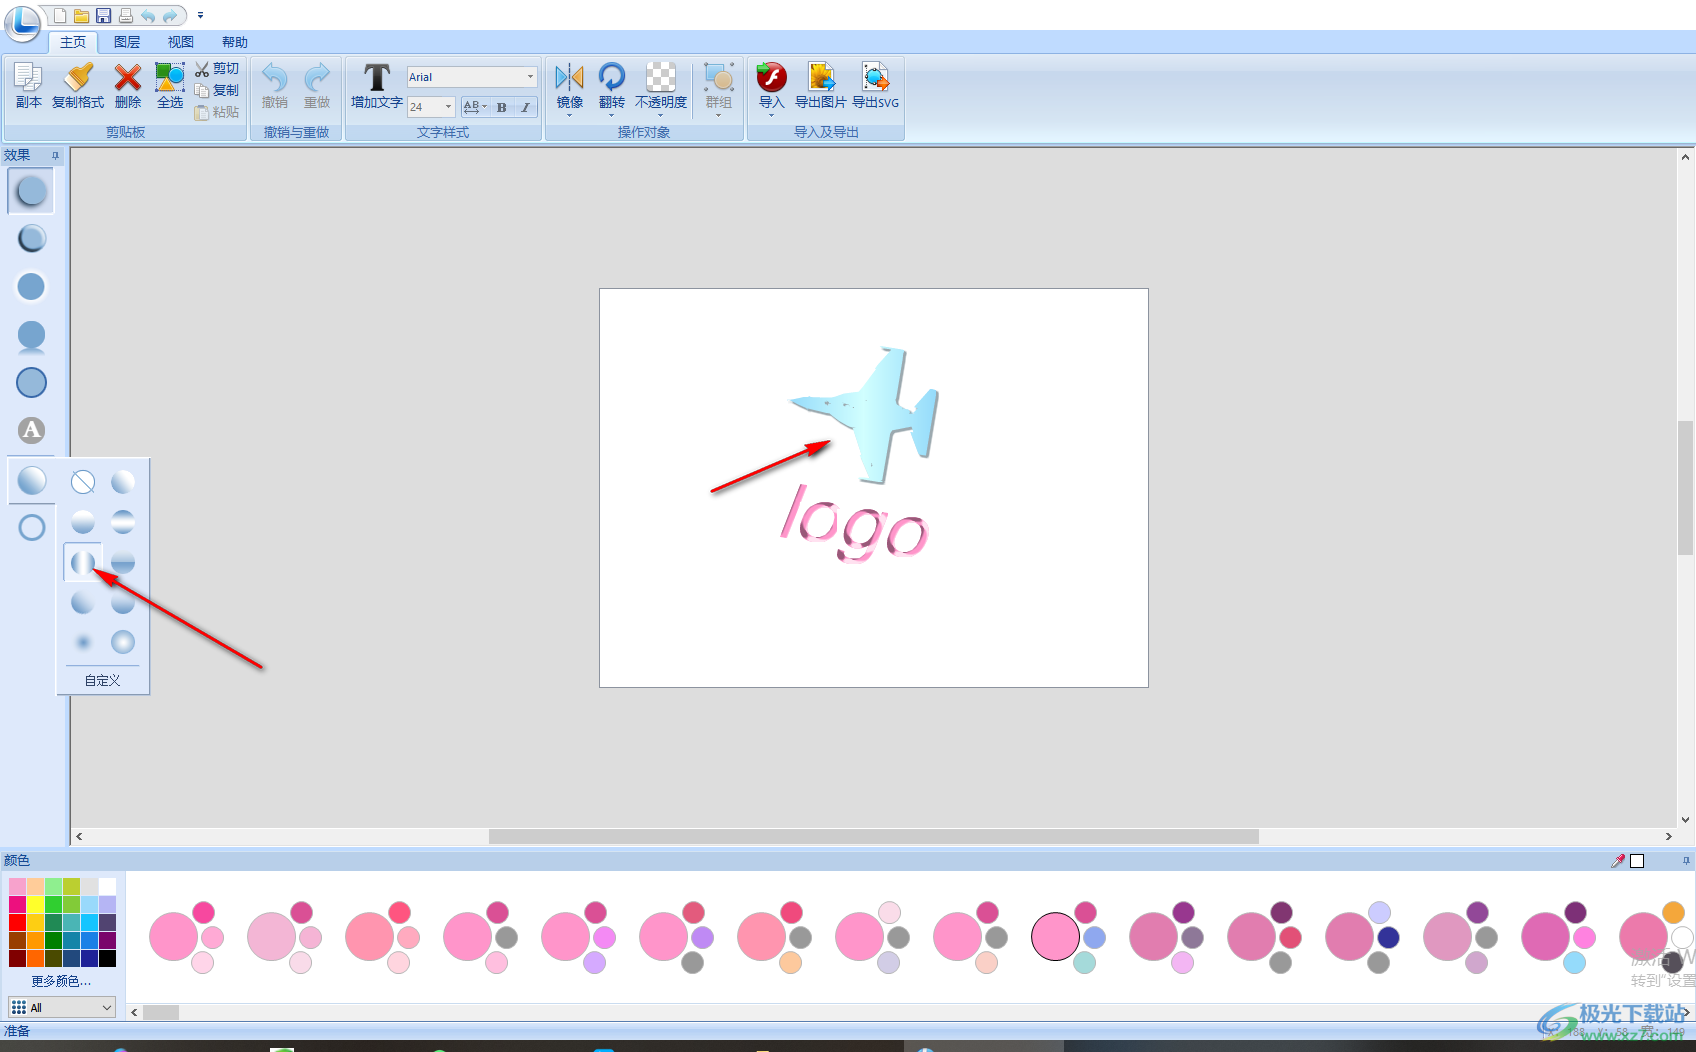Choose the radial center-dot gradient option
This screenshot has width=1696, height=1052.
(83, 642)
